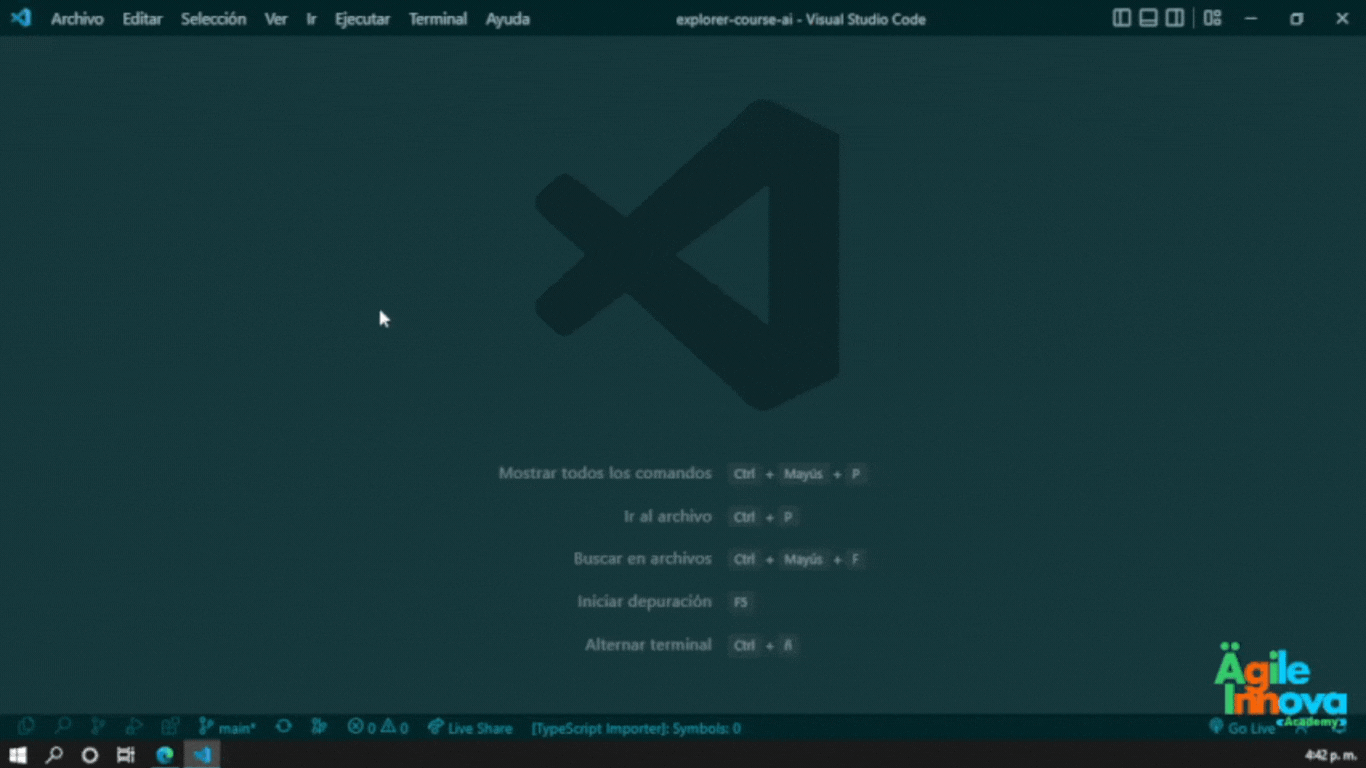Click the git graph icon after sync
The image size is (1366, 768).
pyautogui.click(x=319, y=727)
